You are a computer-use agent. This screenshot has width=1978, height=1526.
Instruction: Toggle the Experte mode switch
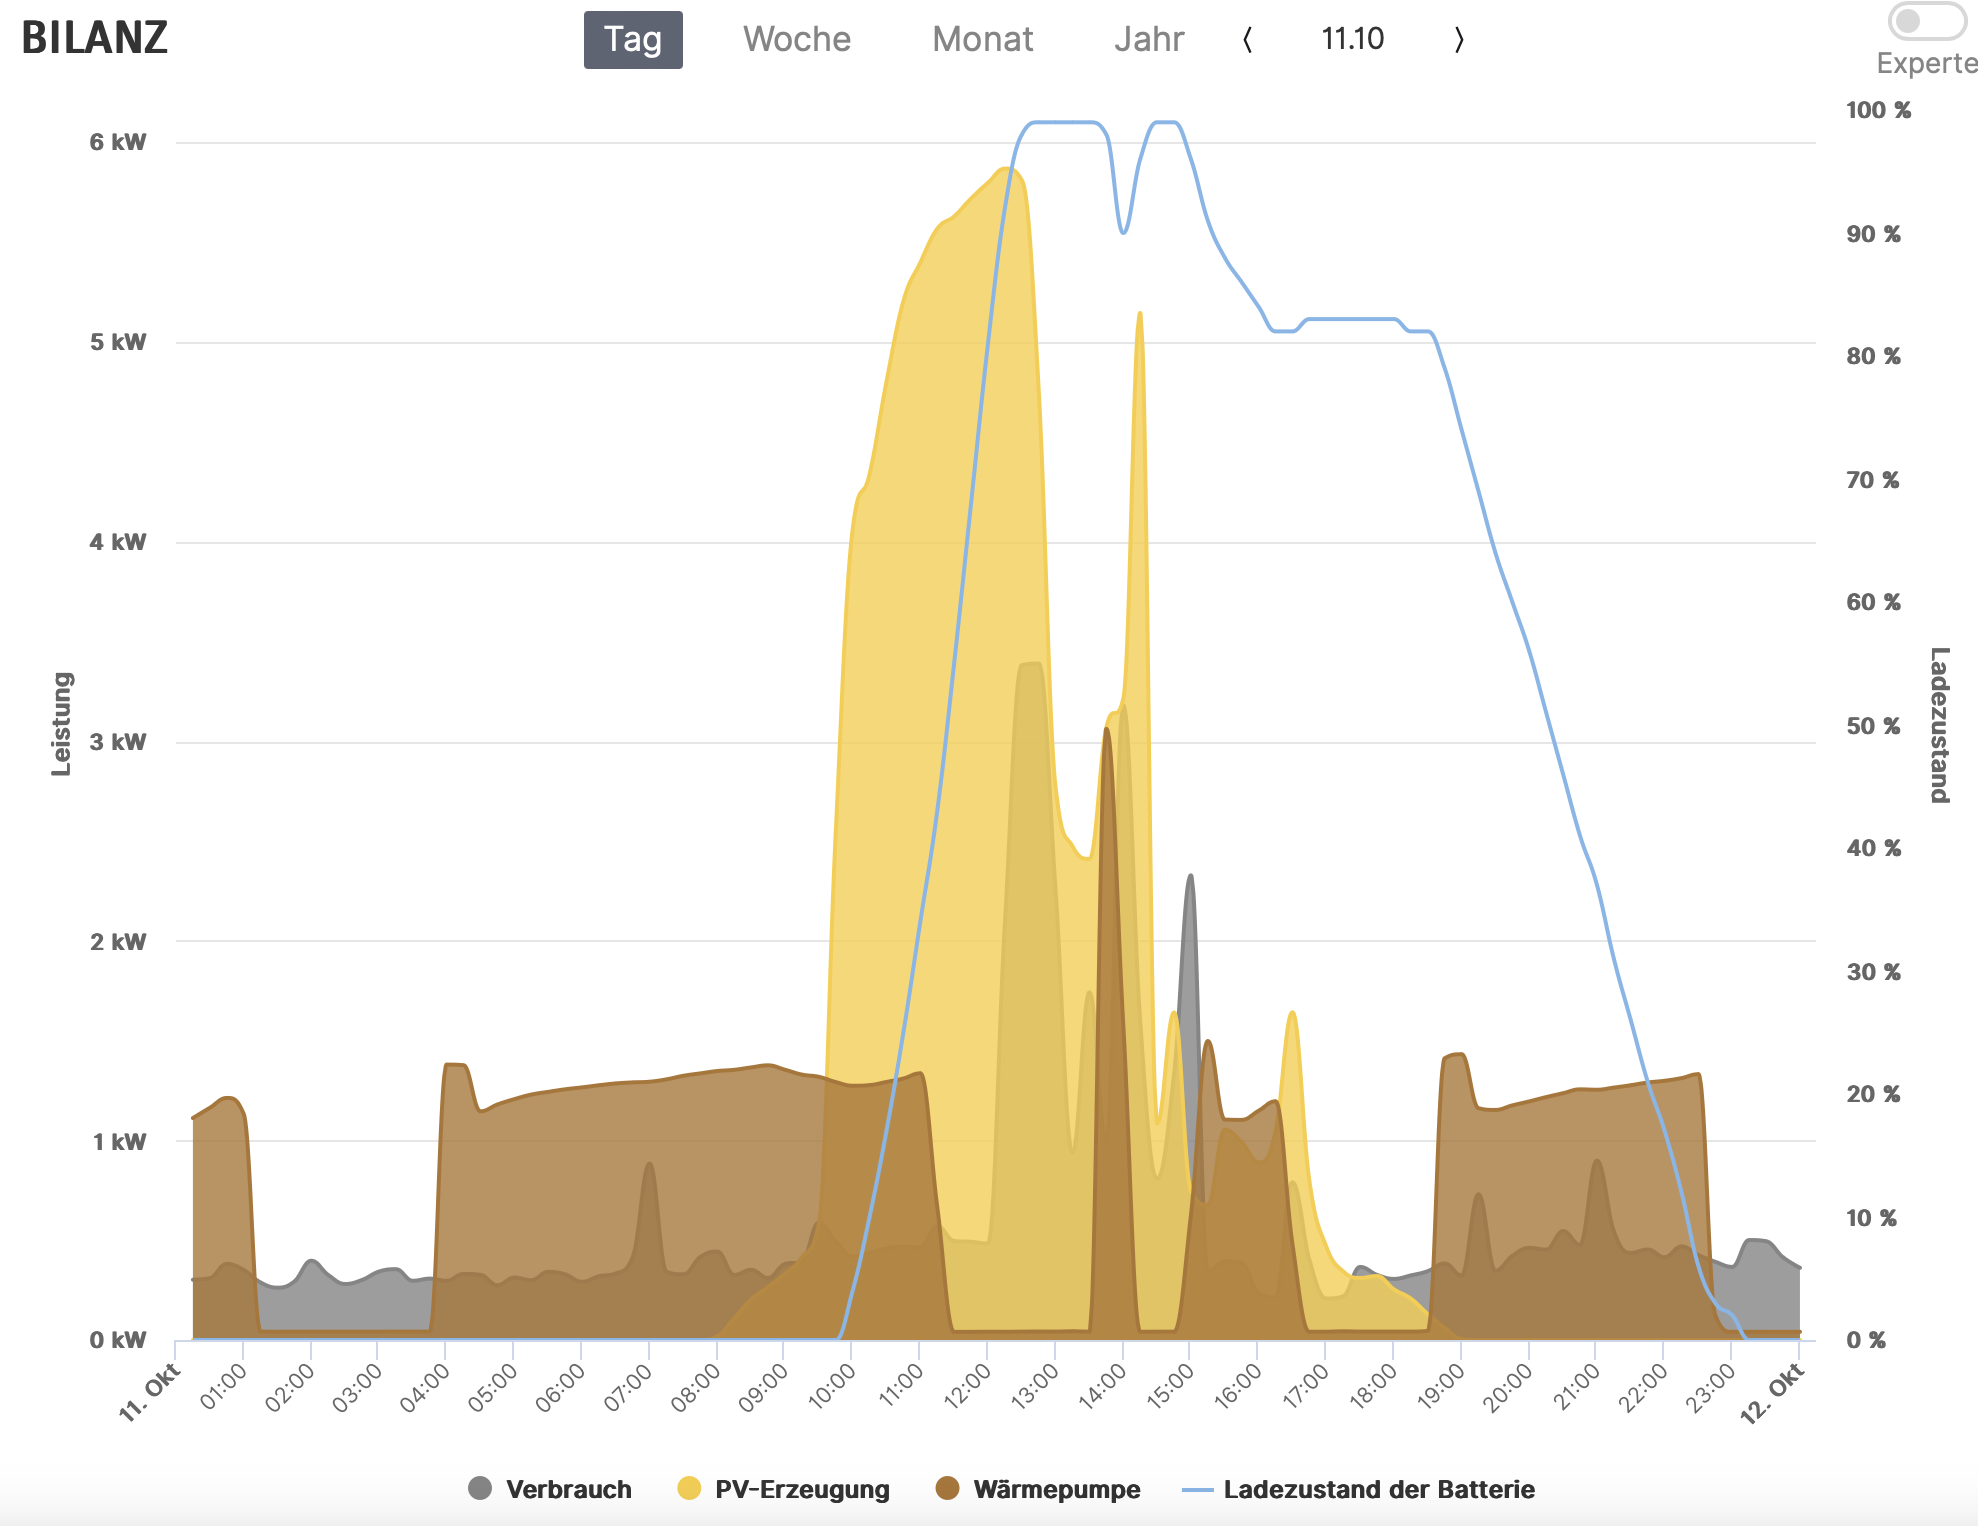(1926, 21)
